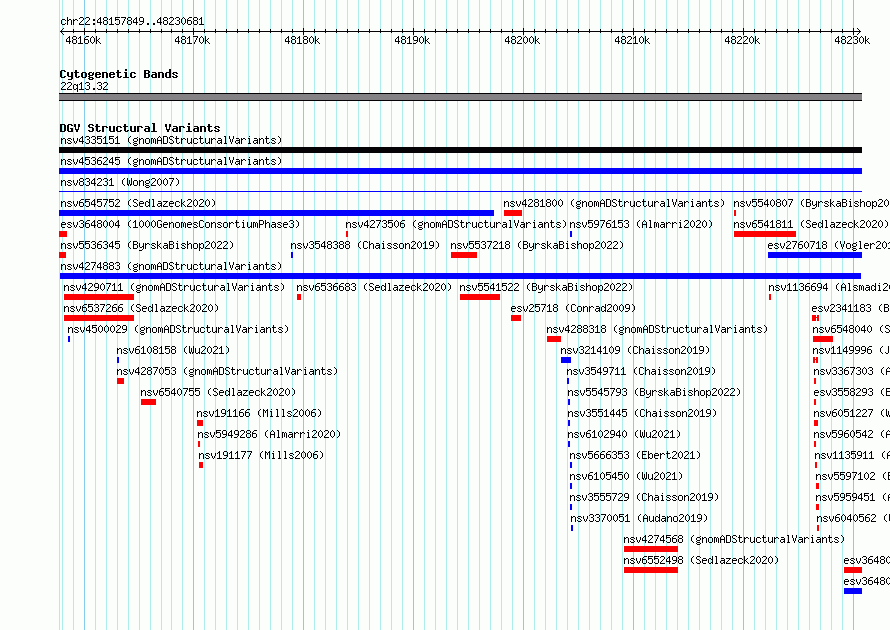Image resolution: width=890 pixels, height=630 pixels.
Task: Click red bar under nsv4274568
Action: (x=651, y=549)
